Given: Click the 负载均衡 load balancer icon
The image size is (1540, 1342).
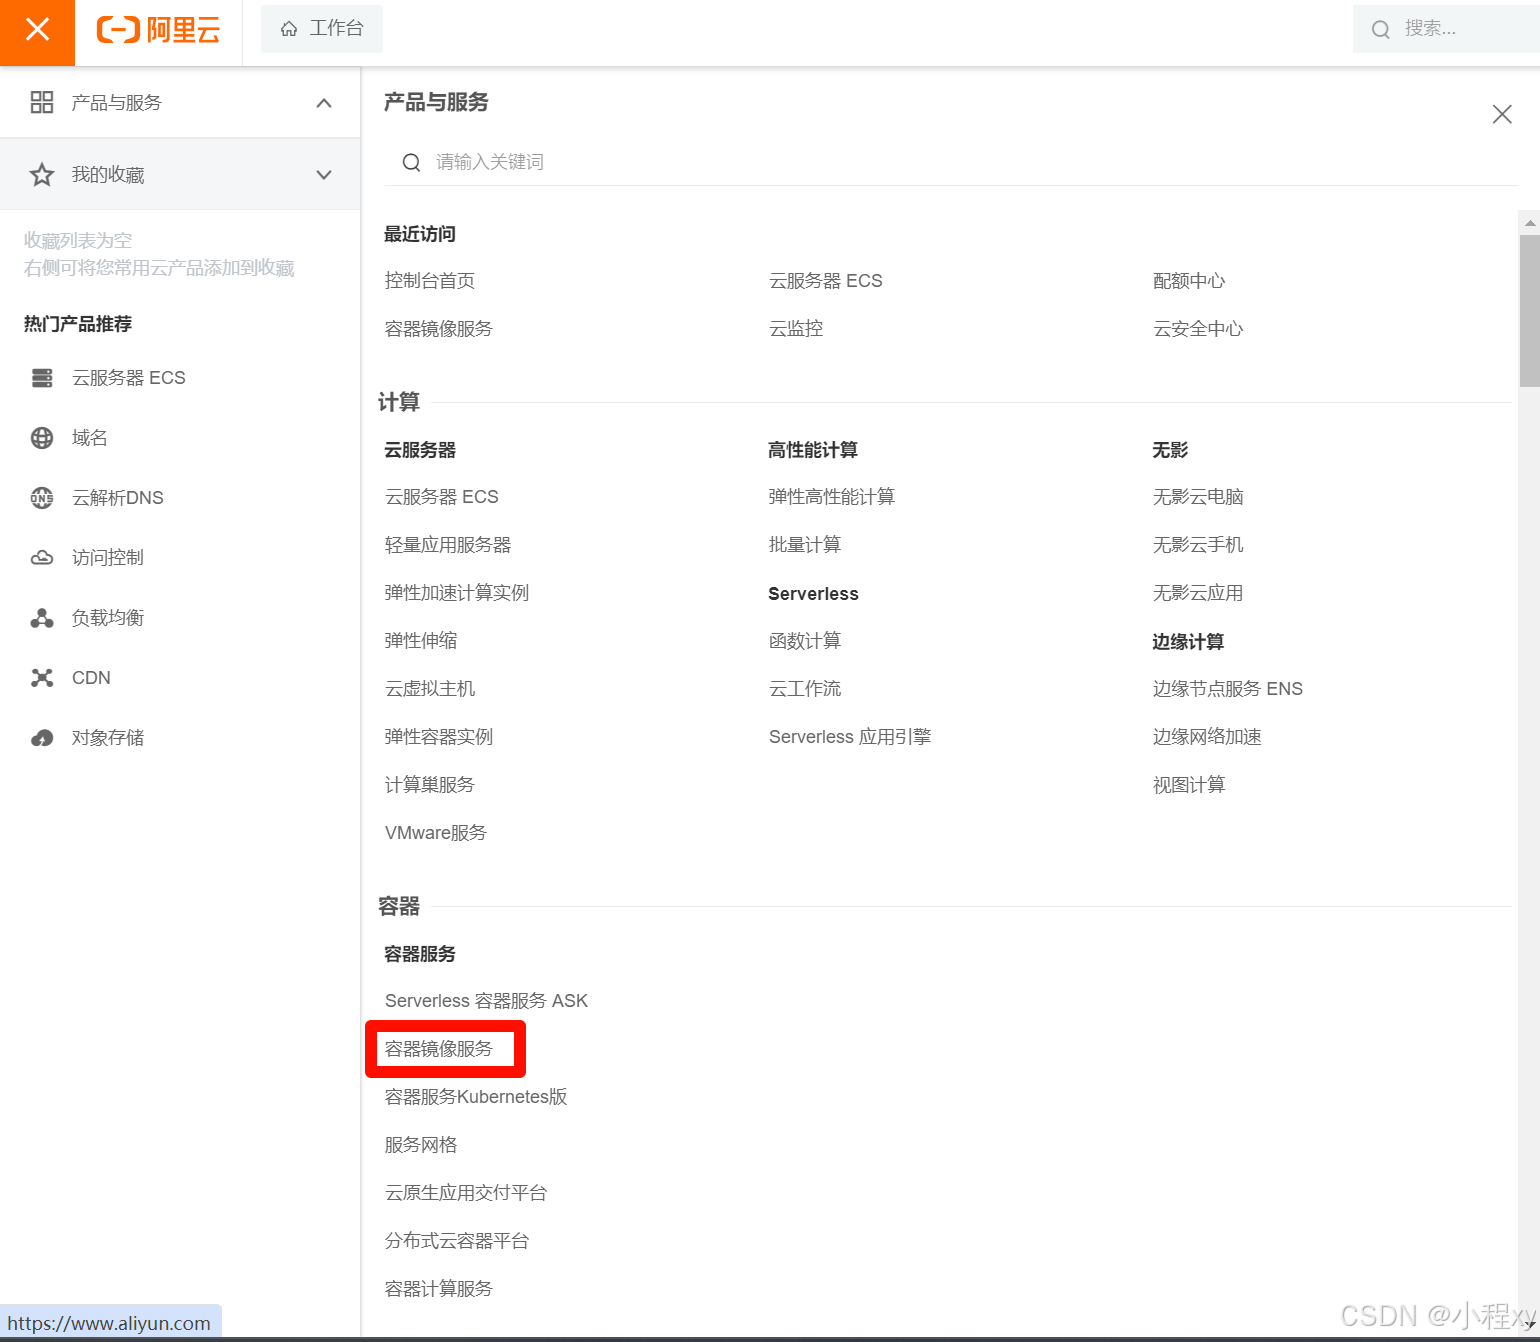Looking at the screenshot, I should click(x=42, y=618).
